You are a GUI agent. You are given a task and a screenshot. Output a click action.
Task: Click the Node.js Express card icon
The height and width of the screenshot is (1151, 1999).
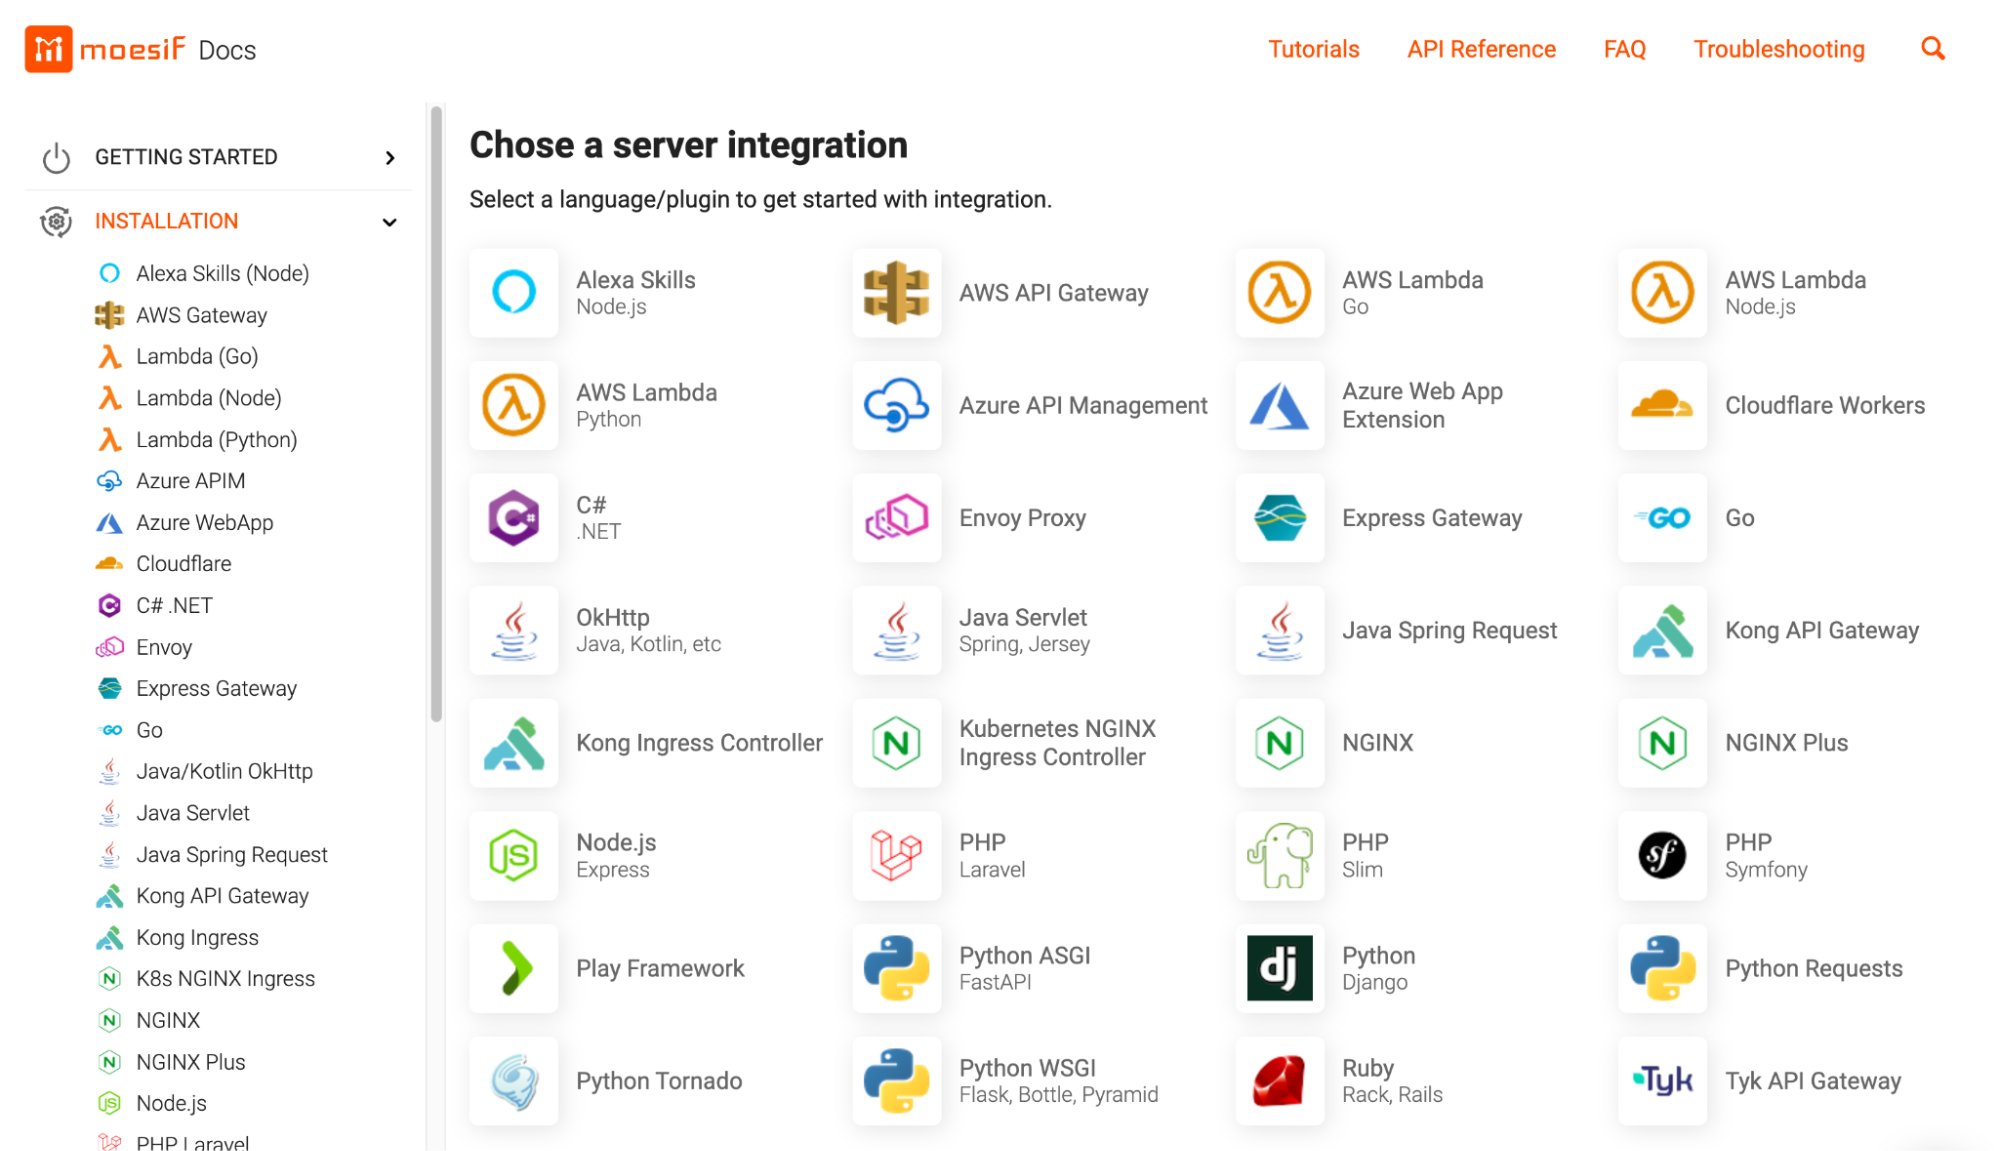pyautogui.click(x=513, y=855)
